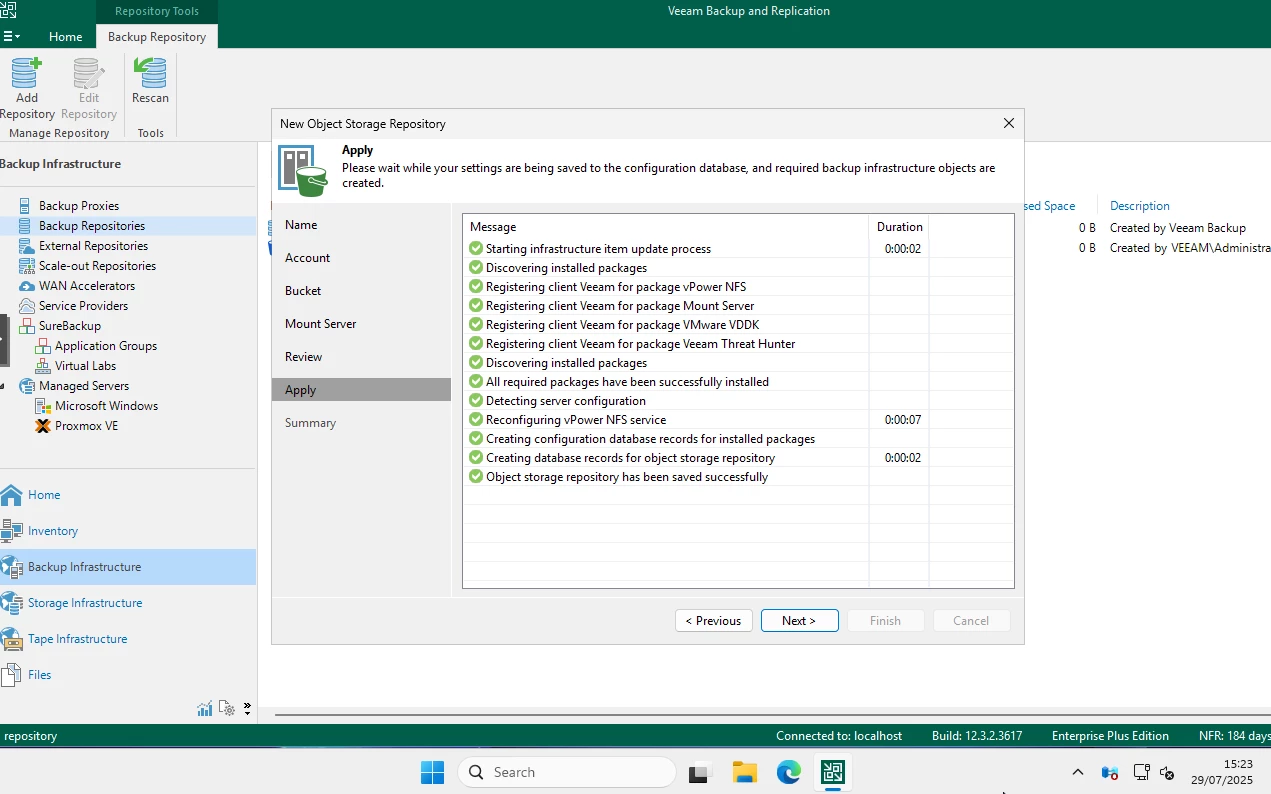Click the Next button
1271x794 pixels.
click(800, 621)
